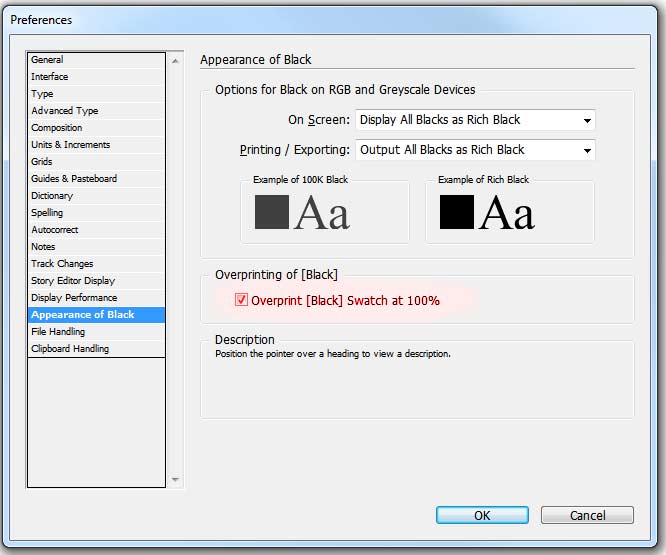Click the Printing / Exporting label
Viewport: 666px width, 555px height.
click(295, 150)
